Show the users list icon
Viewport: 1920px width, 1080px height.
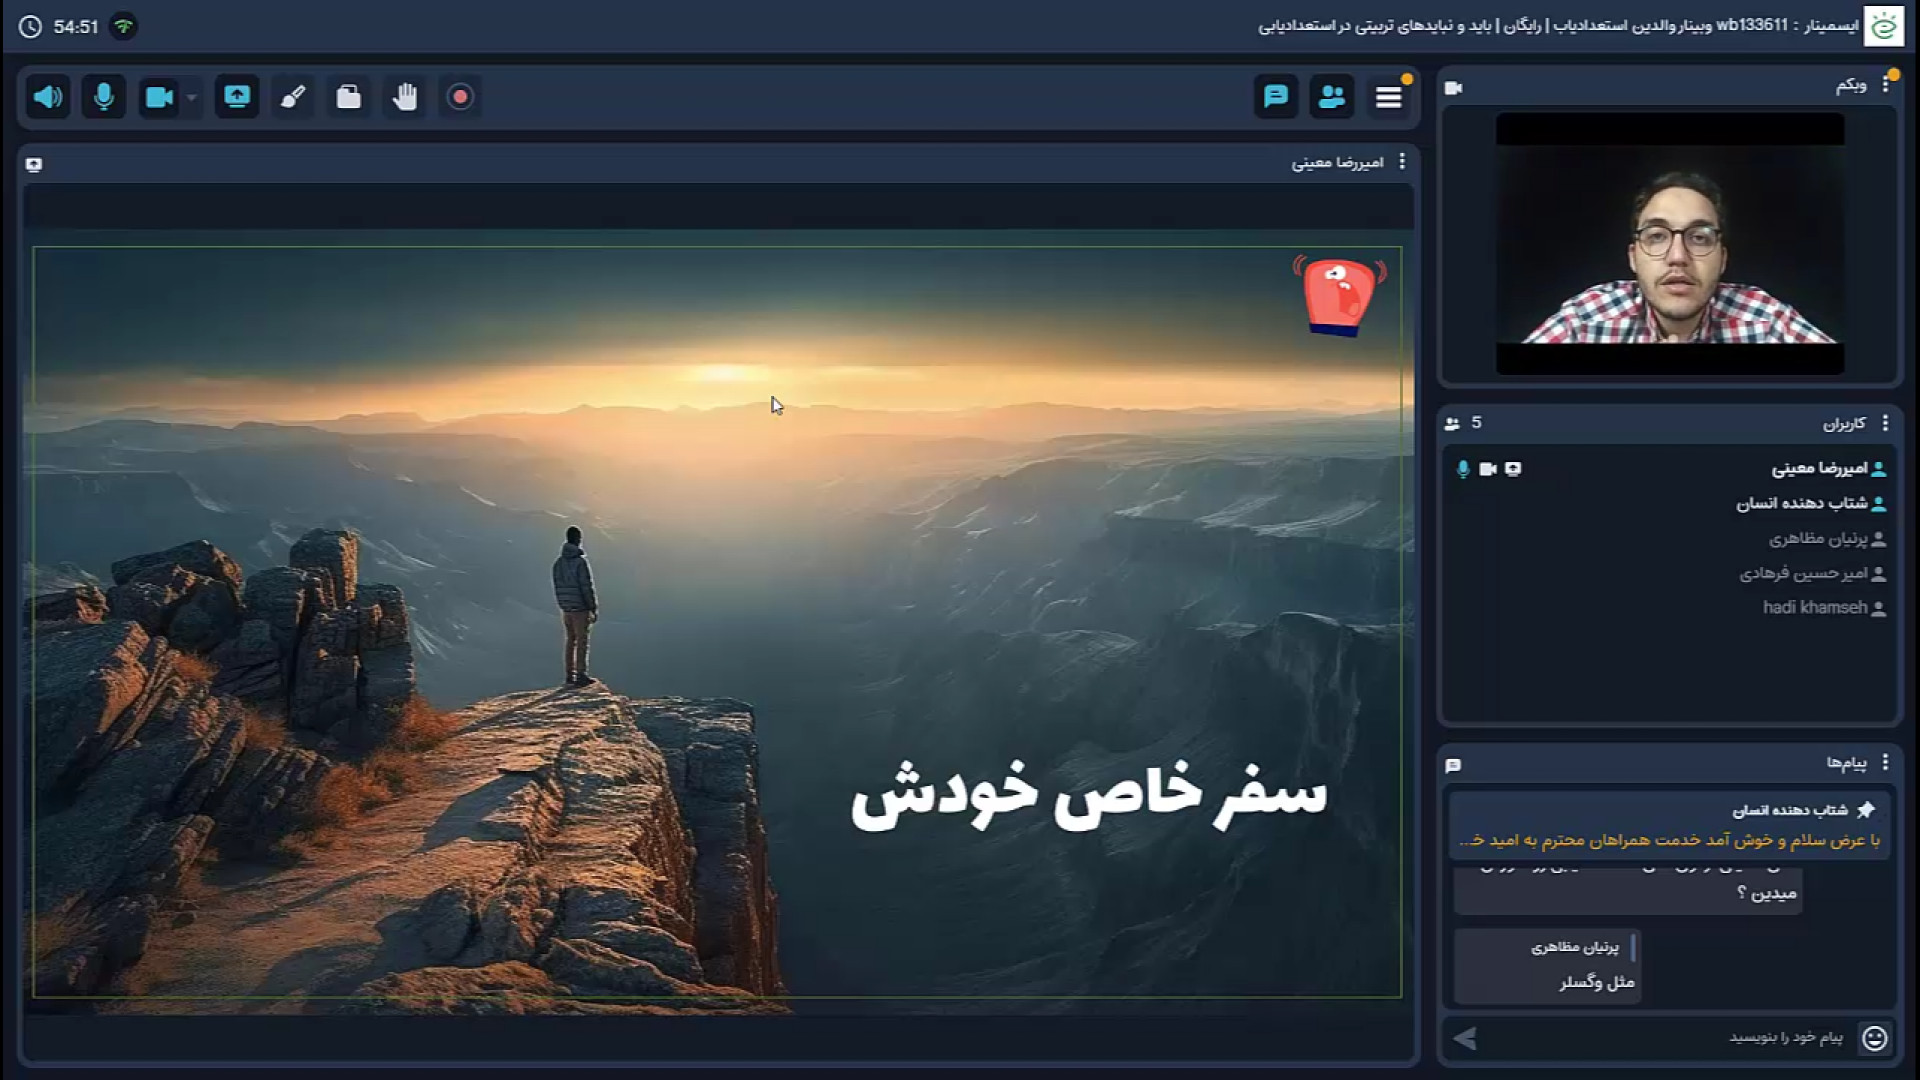(x=1331, y=97)
